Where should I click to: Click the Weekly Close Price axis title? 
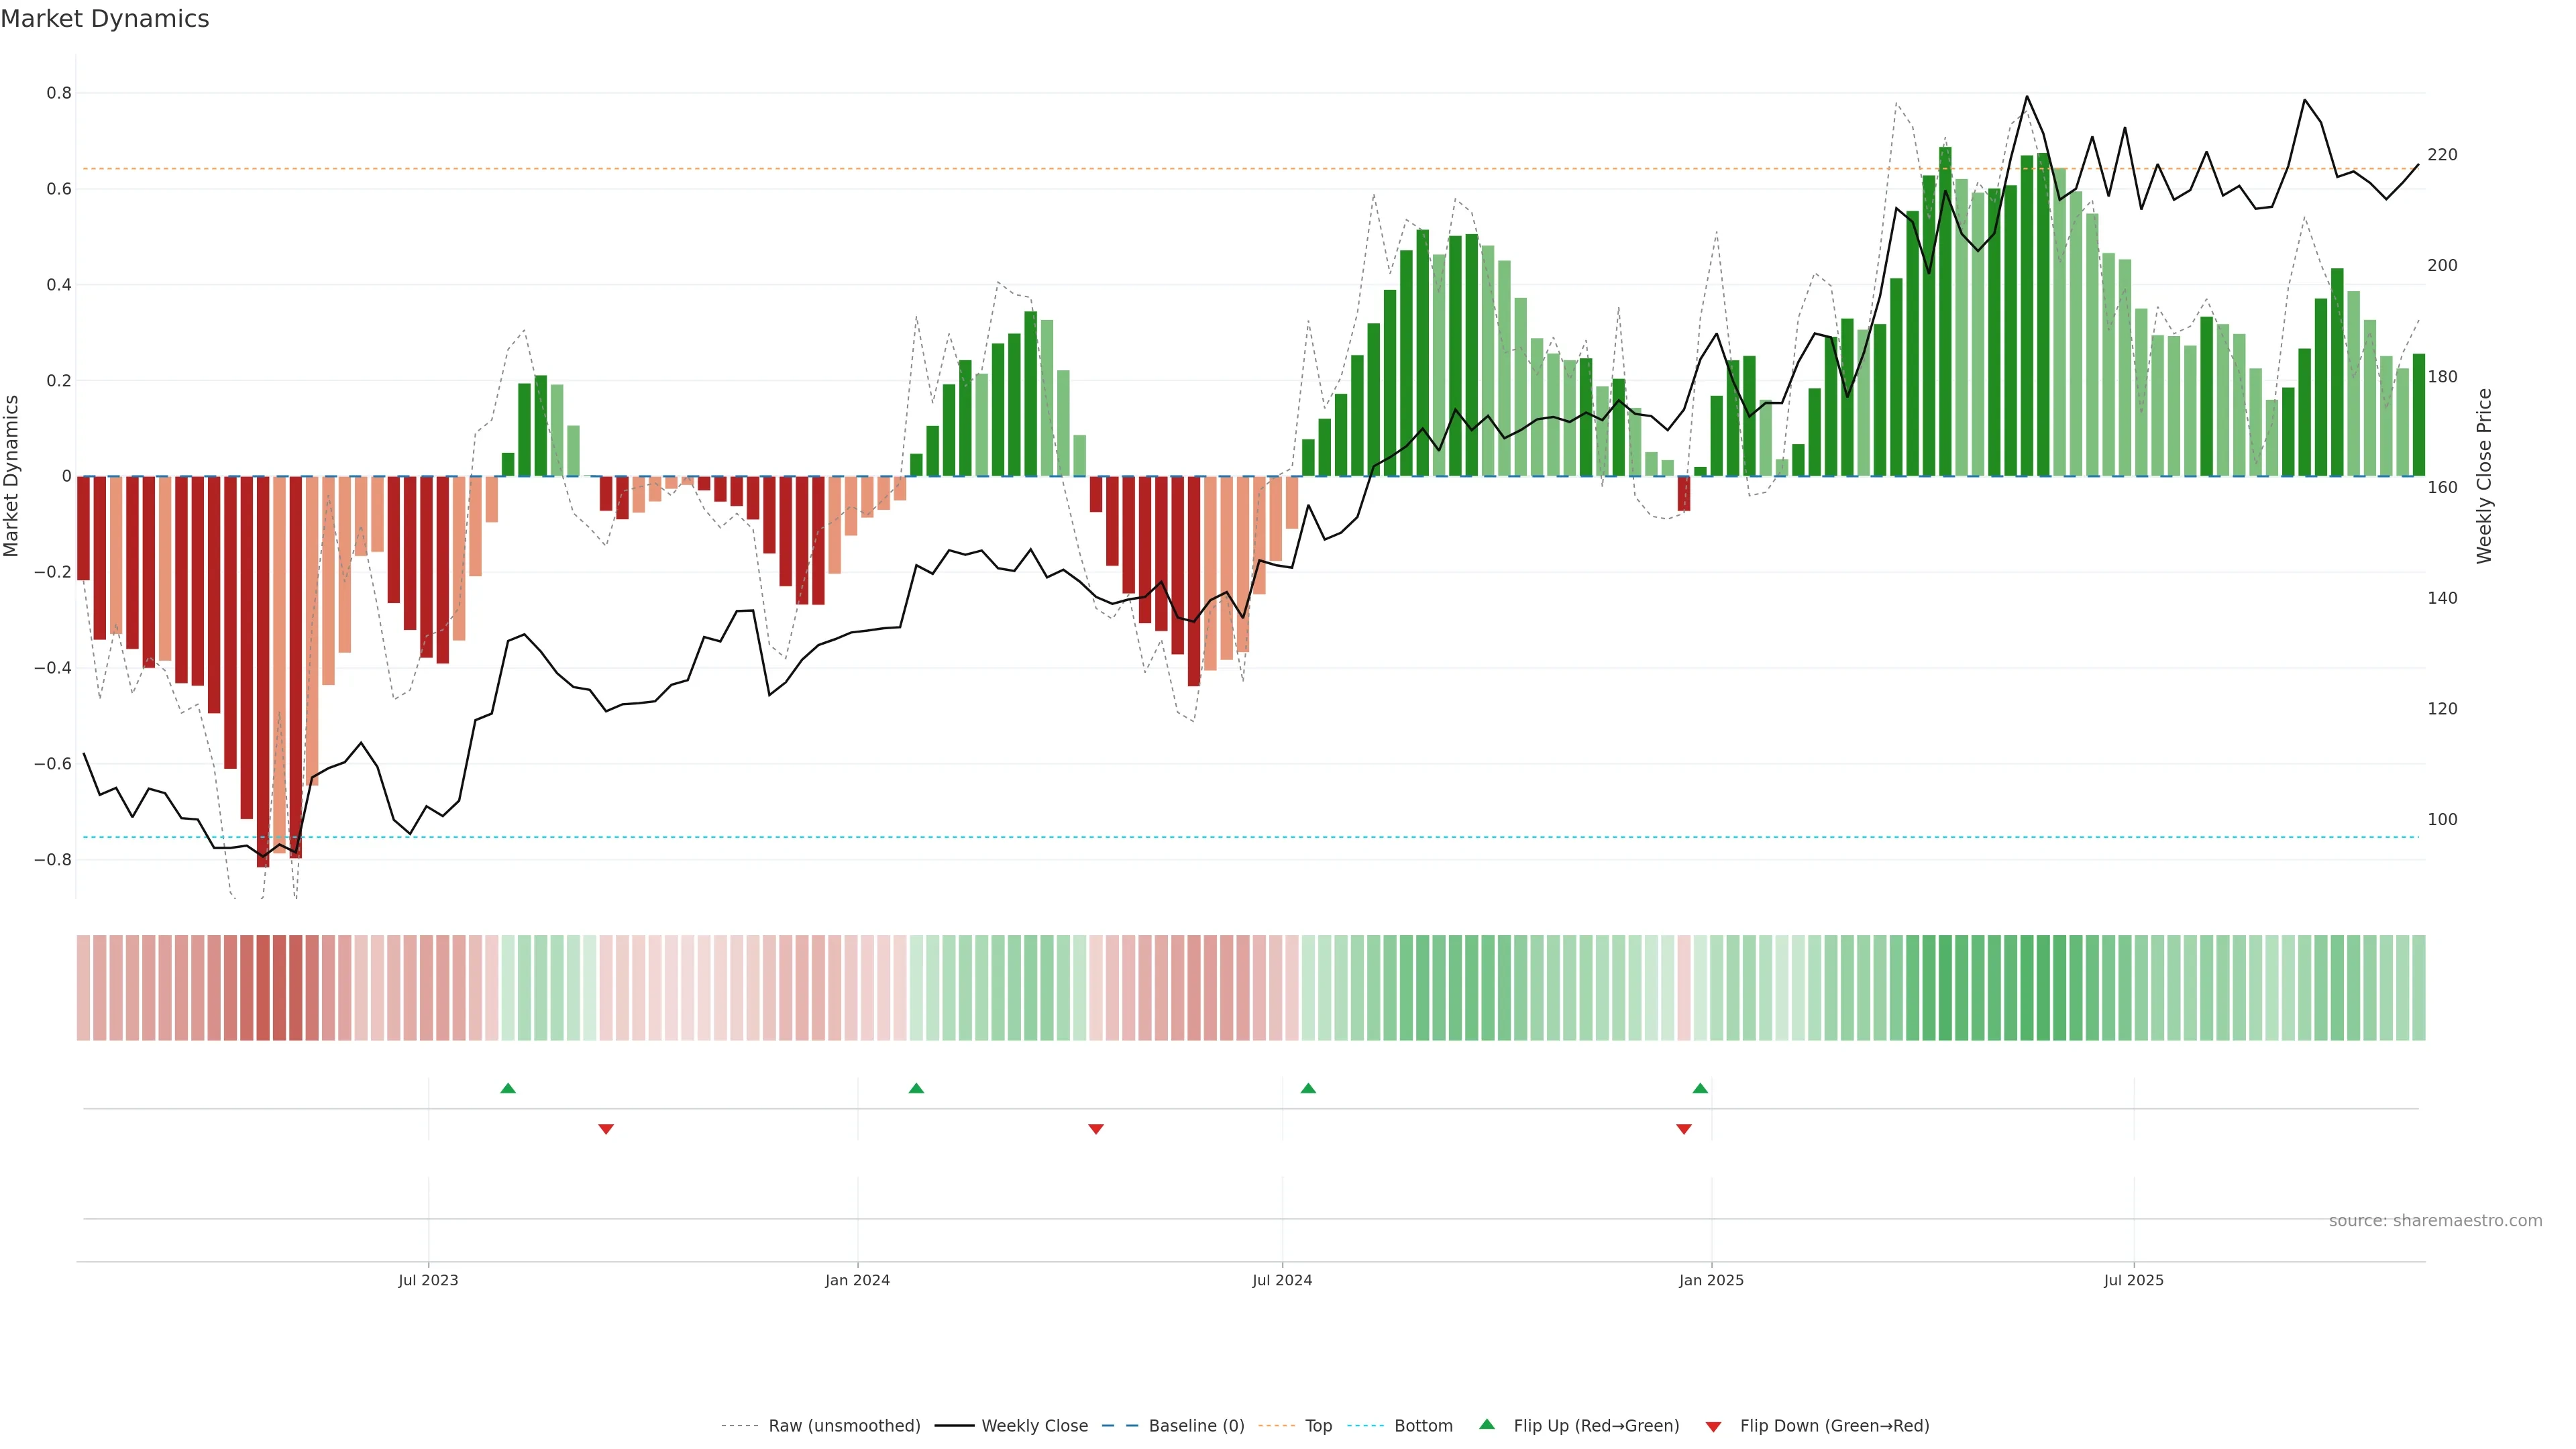2485,476
